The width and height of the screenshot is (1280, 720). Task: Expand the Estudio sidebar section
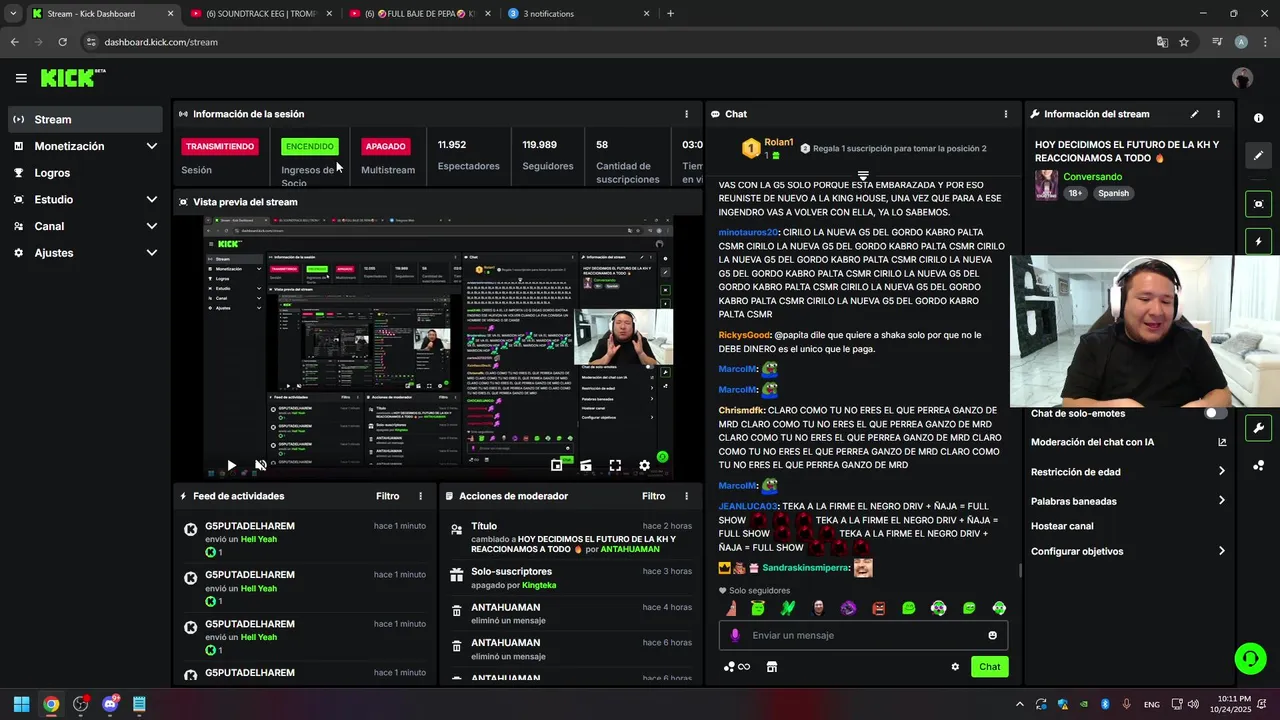pyautogui.click(x=85, y=200)
